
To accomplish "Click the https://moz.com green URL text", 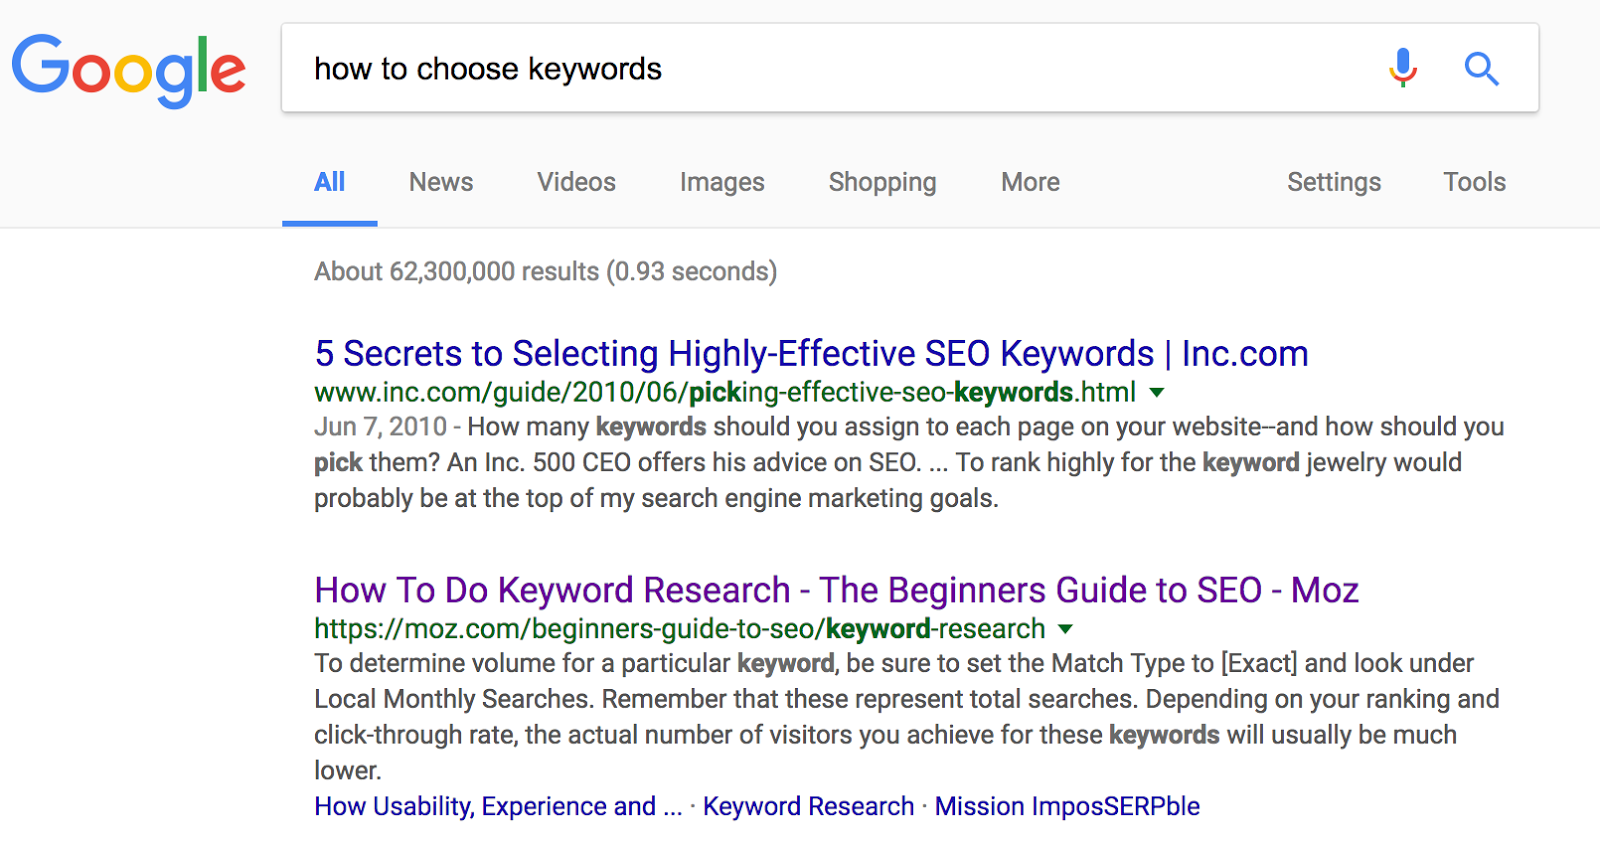I will (680, 629).
